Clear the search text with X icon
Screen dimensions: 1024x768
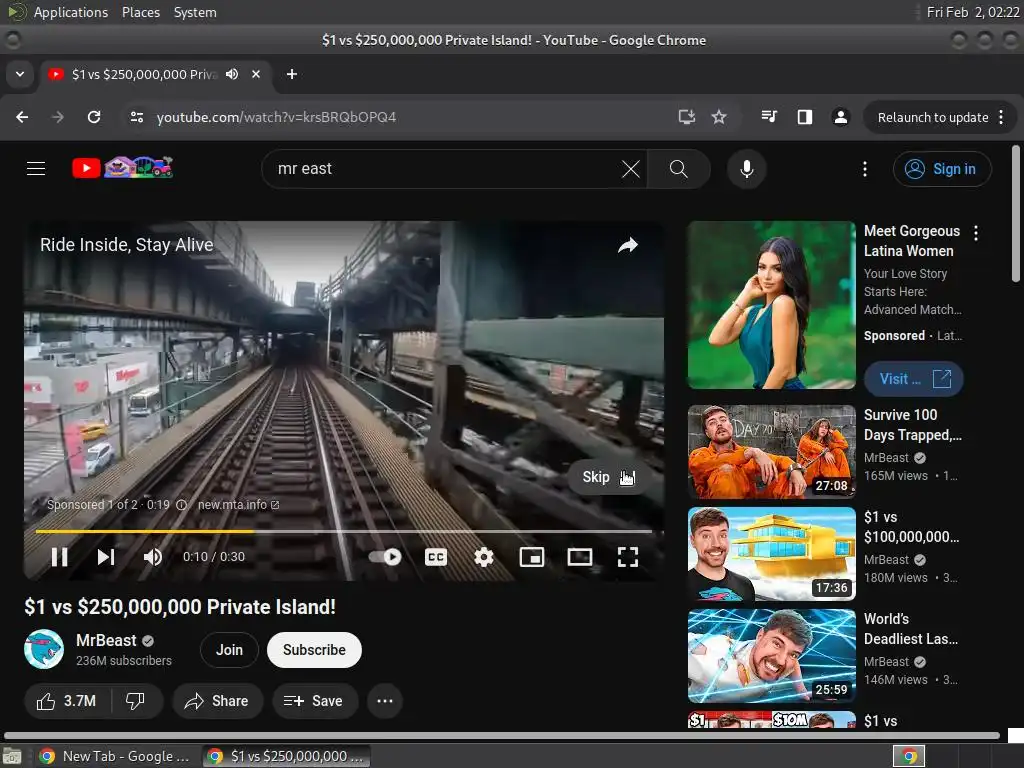point(630,169)
